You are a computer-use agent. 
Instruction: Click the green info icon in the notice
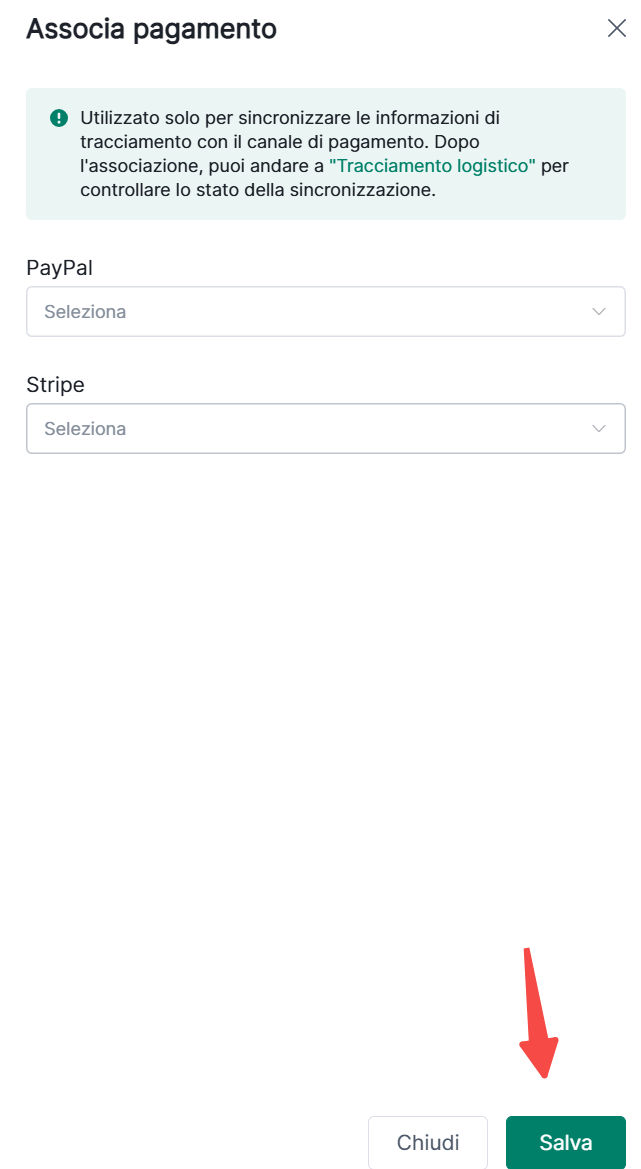[59, 118]
